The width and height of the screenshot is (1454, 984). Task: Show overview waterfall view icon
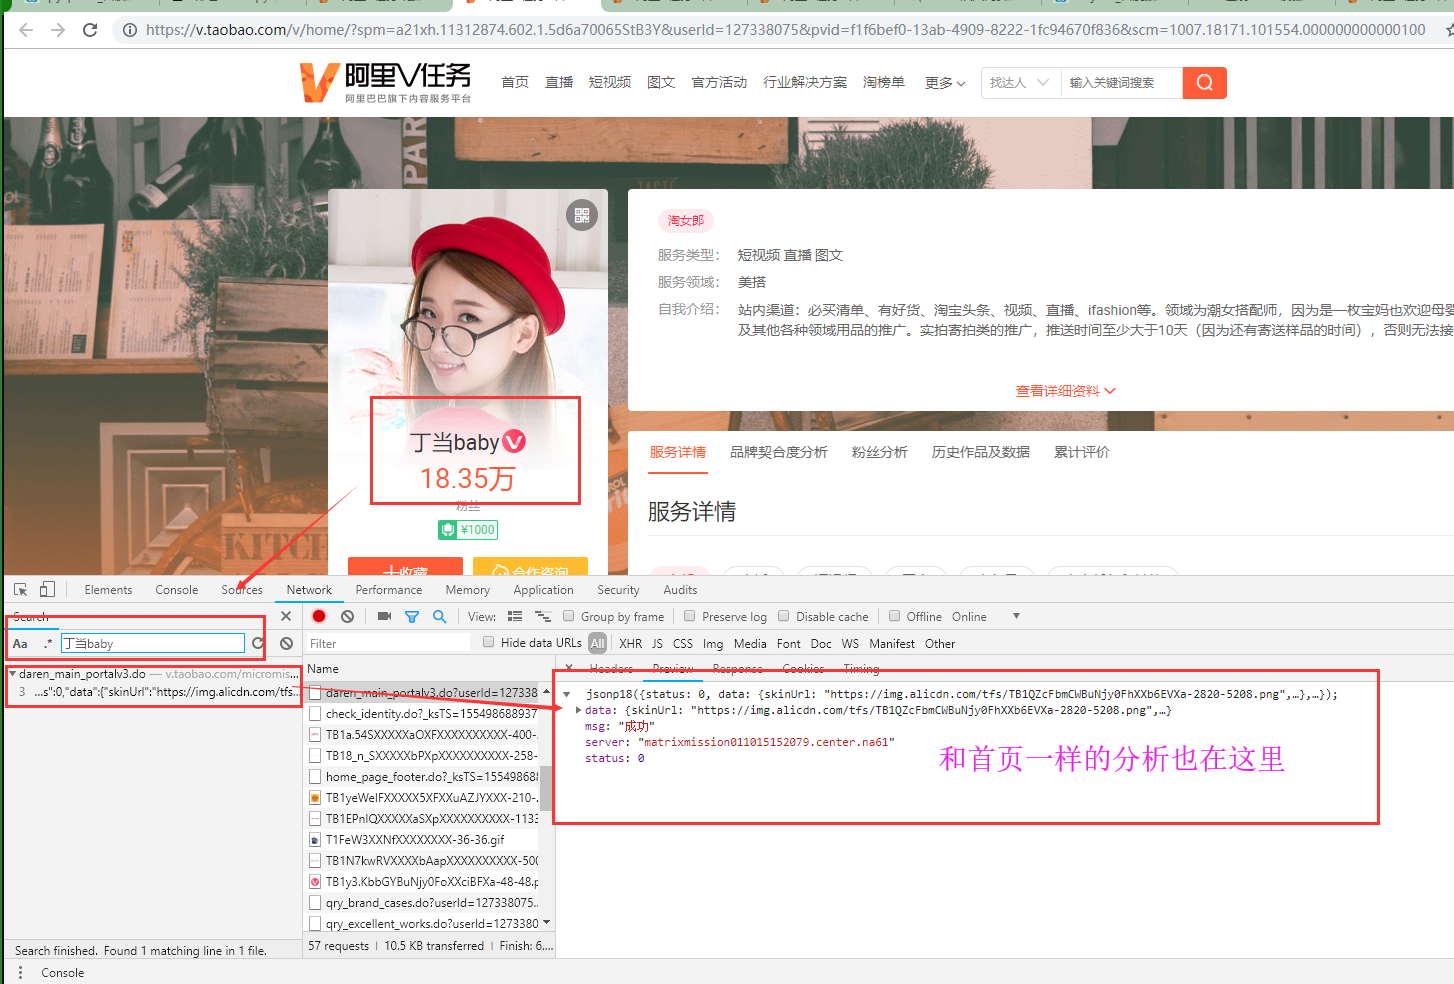tap(543, 617)
